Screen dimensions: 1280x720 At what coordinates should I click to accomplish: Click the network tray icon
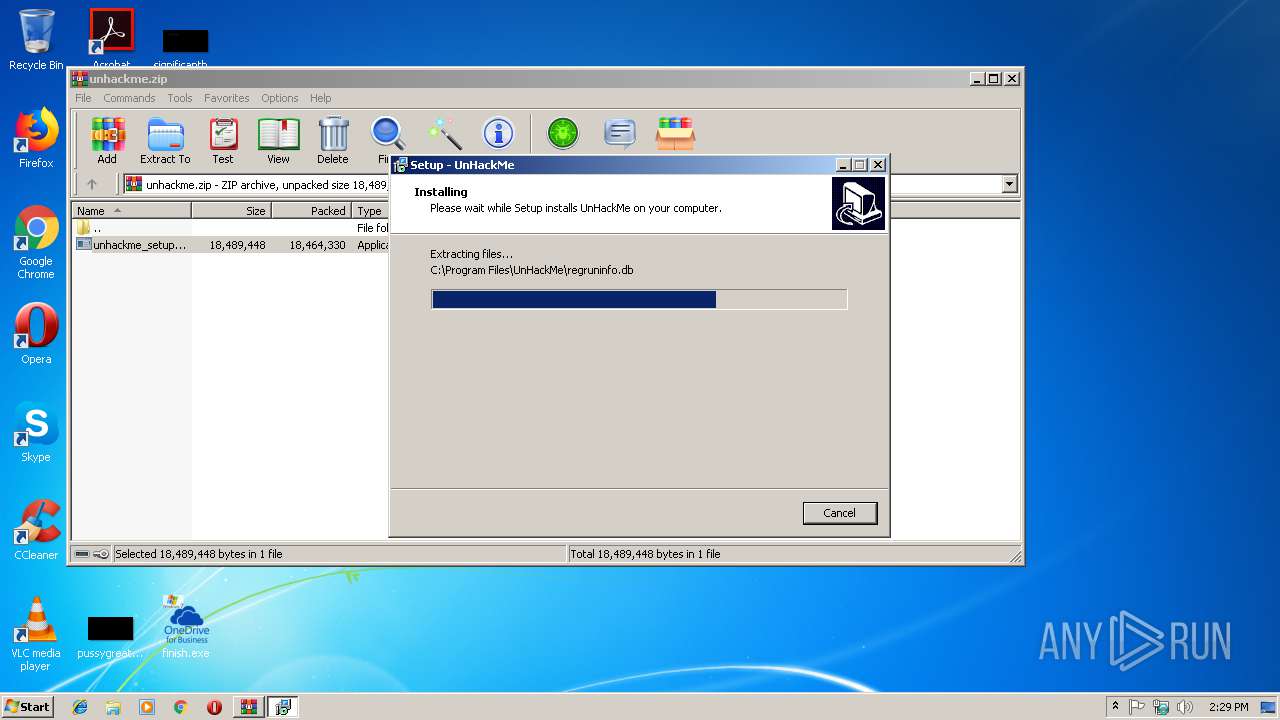coord(1161,707)
